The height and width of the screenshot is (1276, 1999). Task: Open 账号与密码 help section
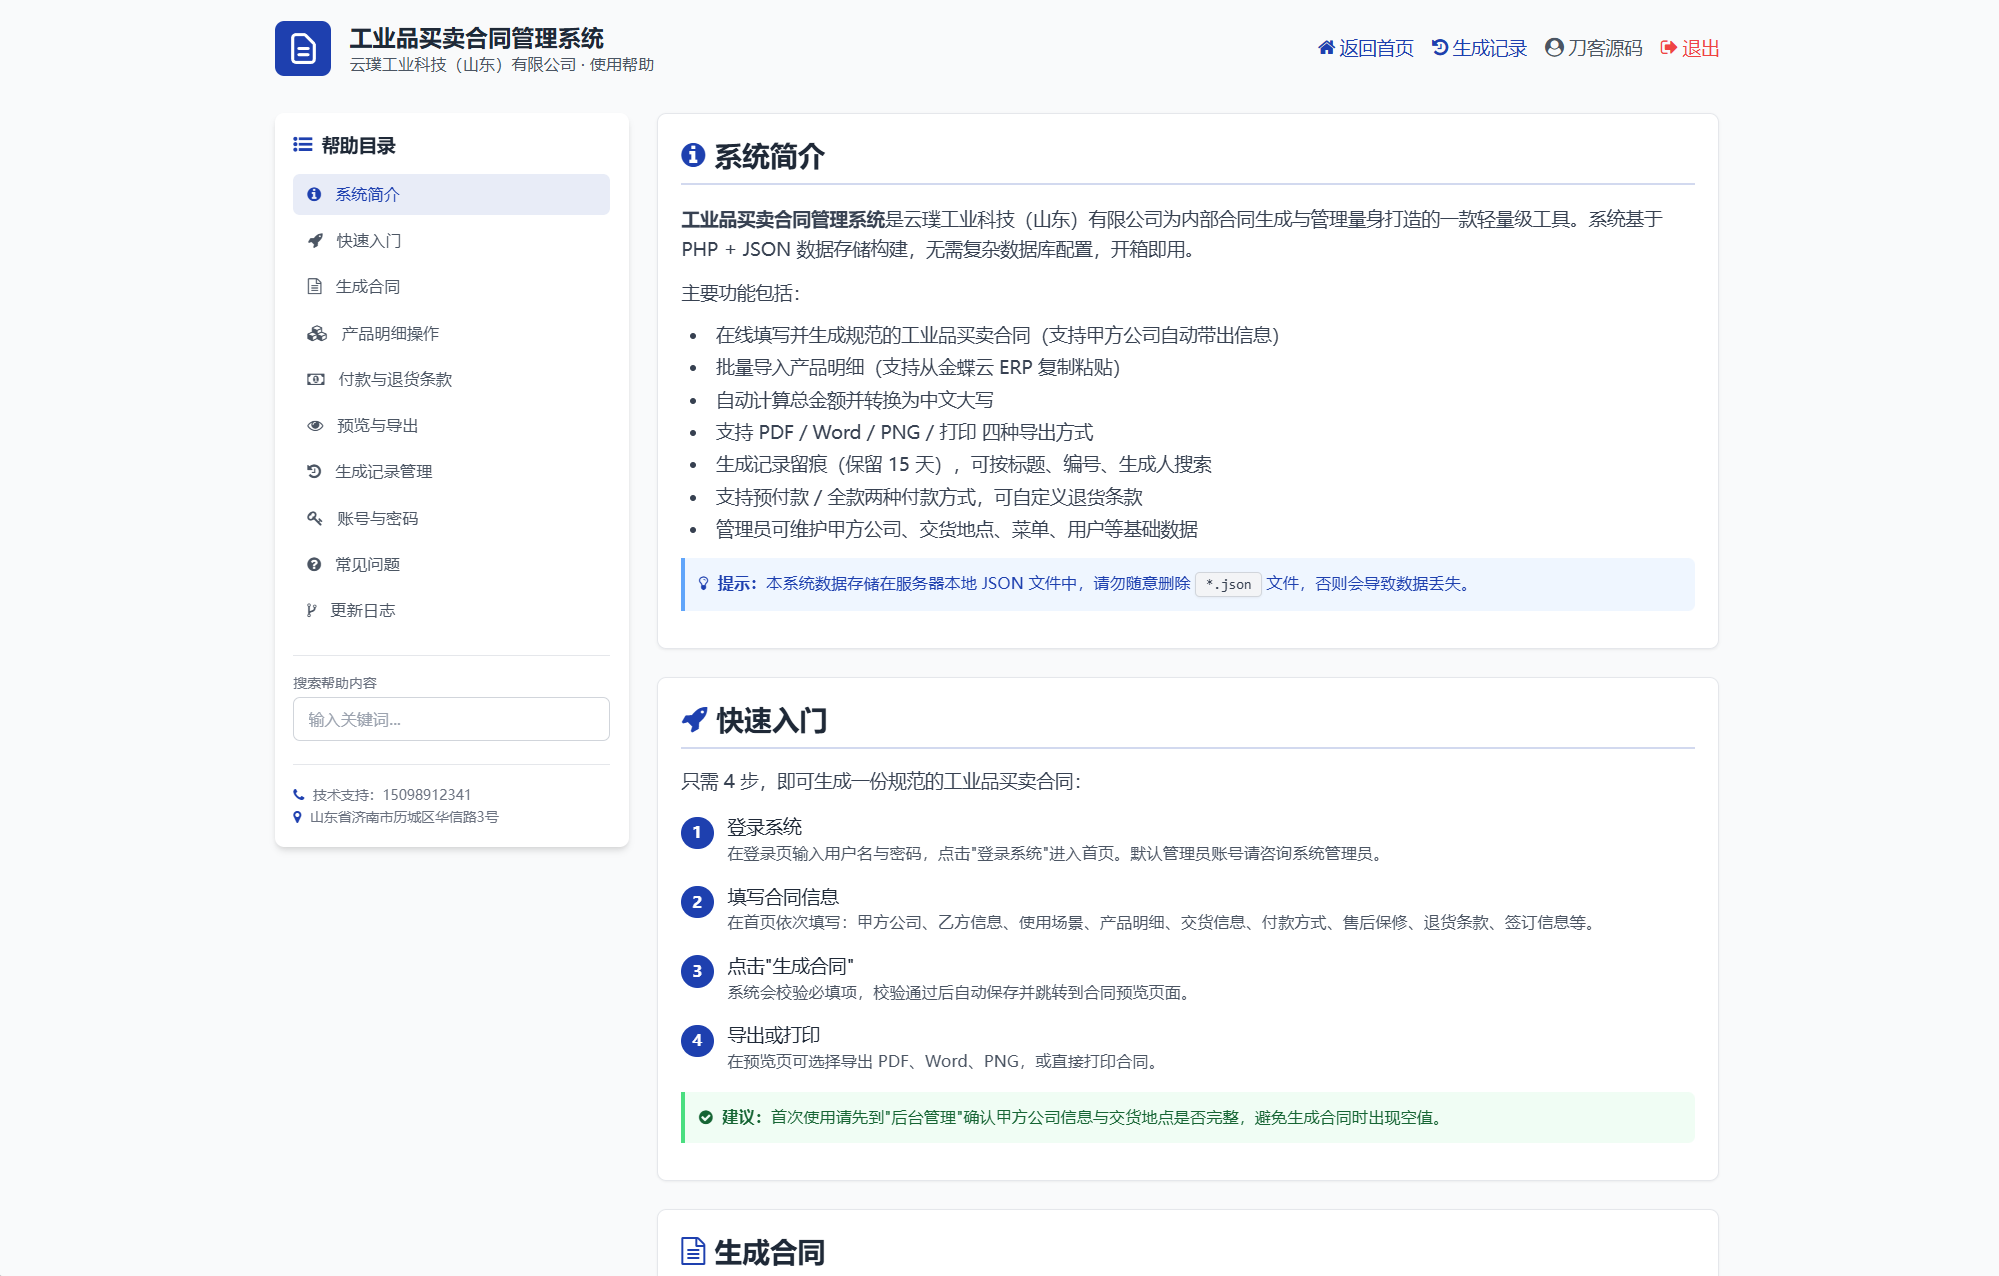tap(451, 518)
